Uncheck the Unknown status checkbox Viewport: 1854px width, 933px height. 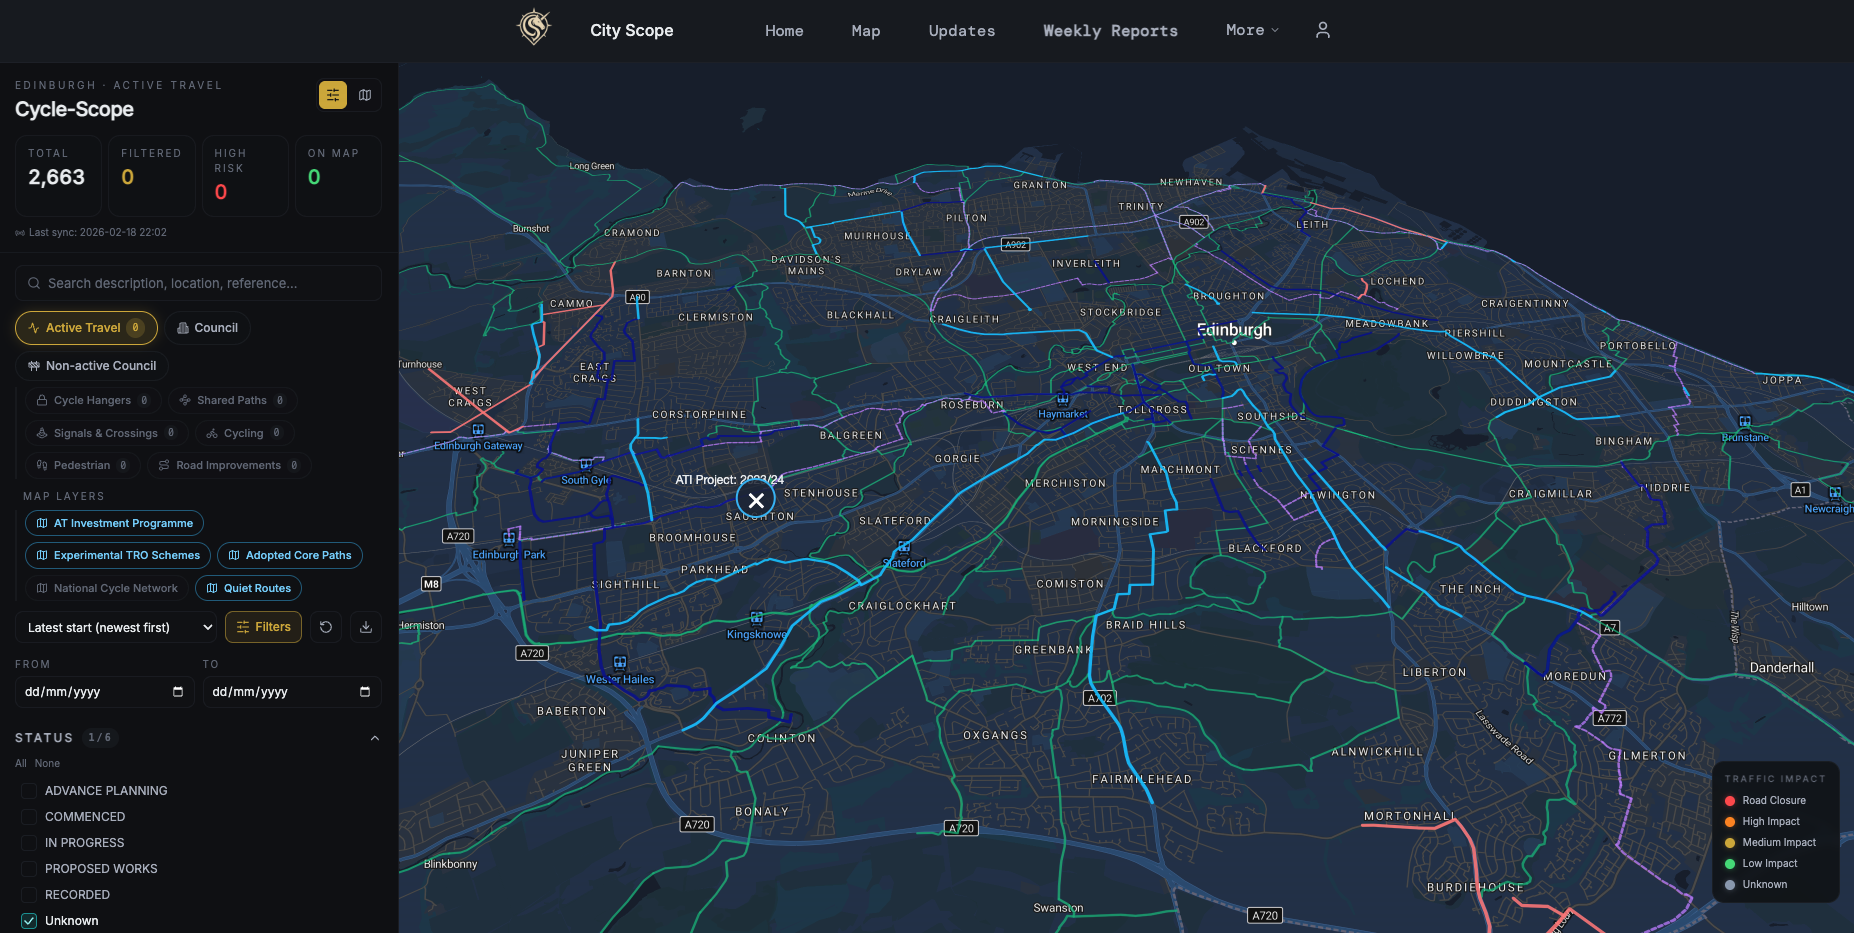[29, 921]
